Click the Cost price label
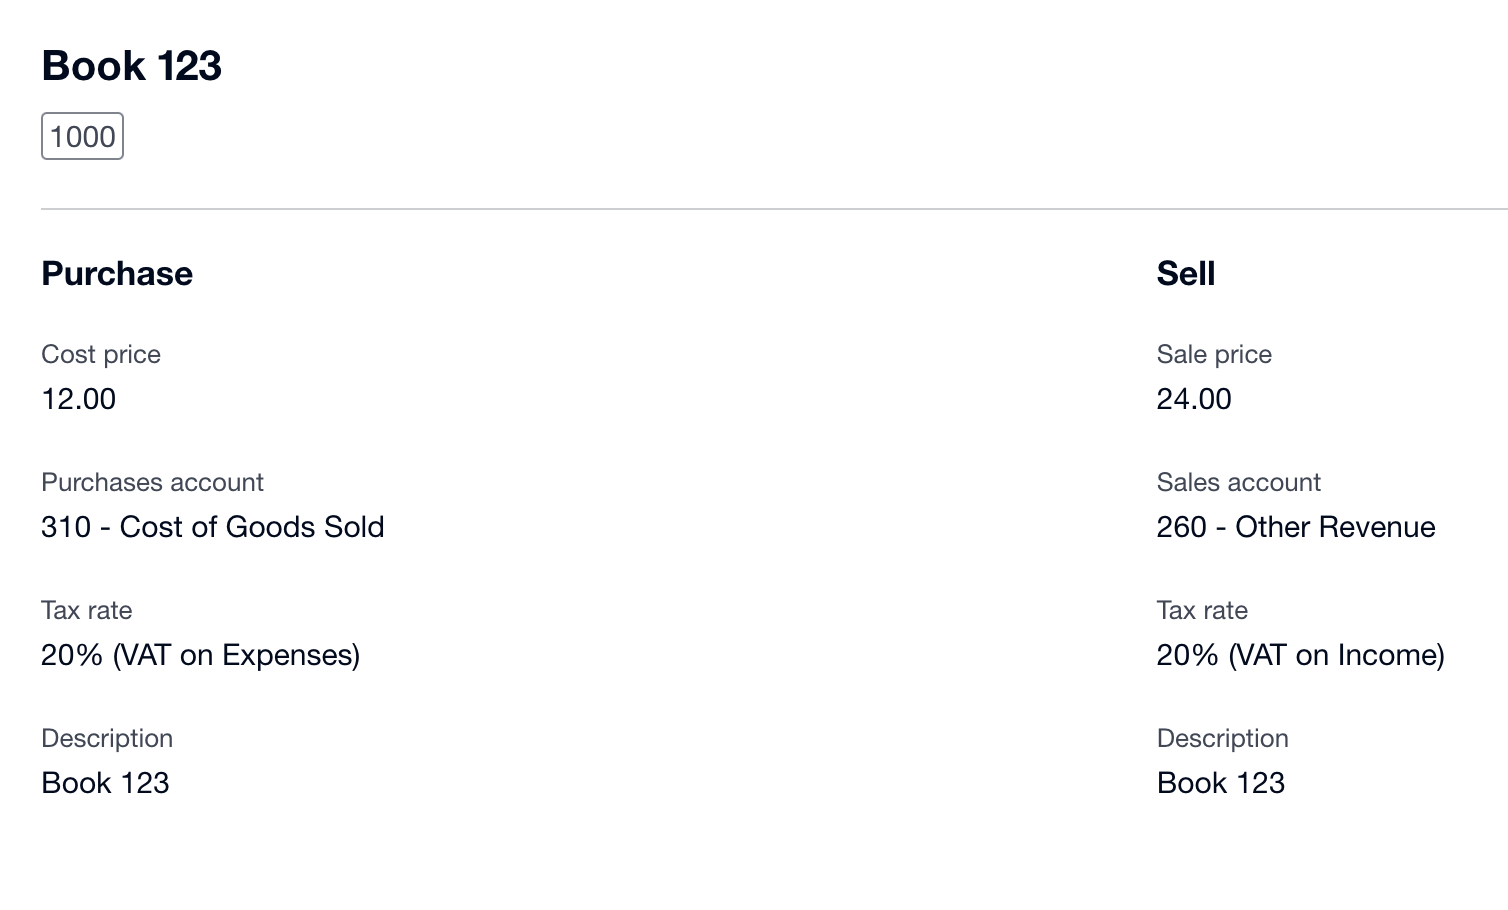The image size is (1508, 910). click(101, 354)
